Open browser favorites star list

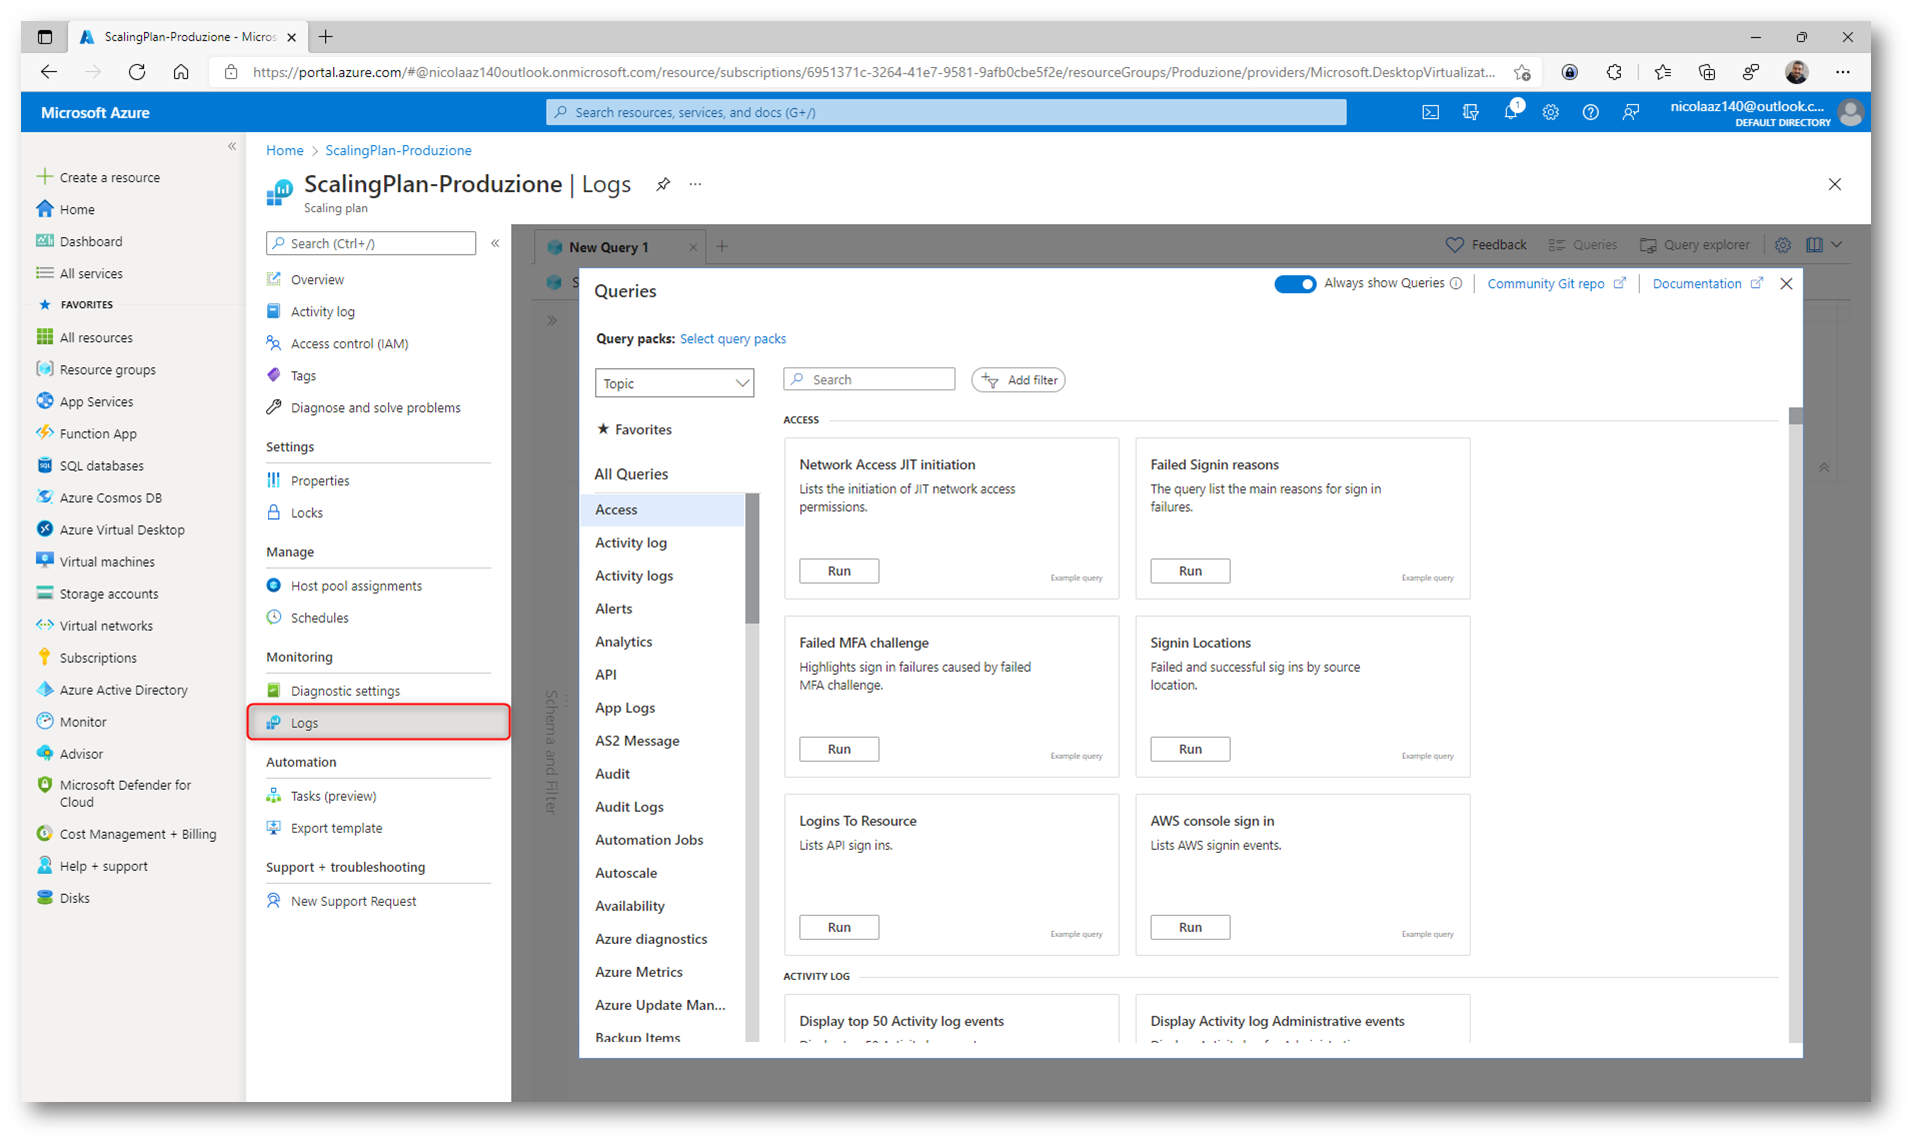tap(1662, 72)
